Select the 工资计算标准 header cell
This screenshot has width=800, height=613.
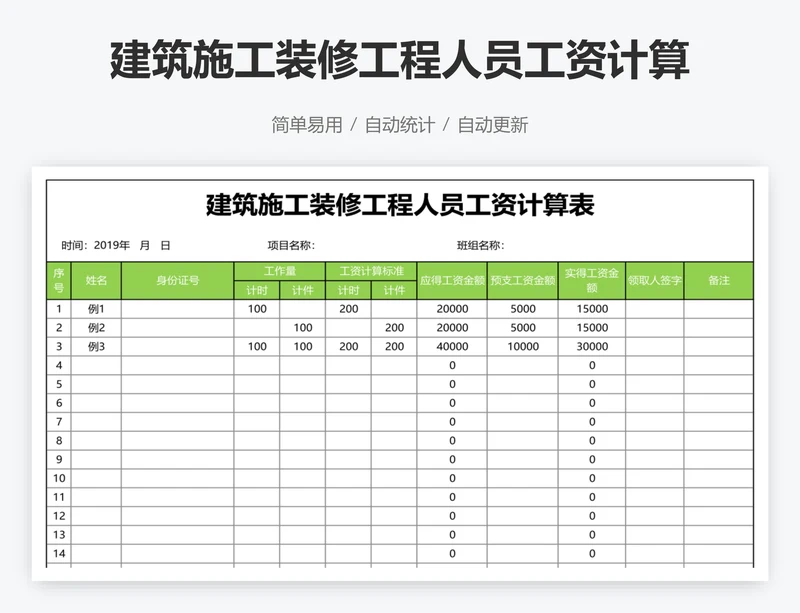tap(371, 271)
